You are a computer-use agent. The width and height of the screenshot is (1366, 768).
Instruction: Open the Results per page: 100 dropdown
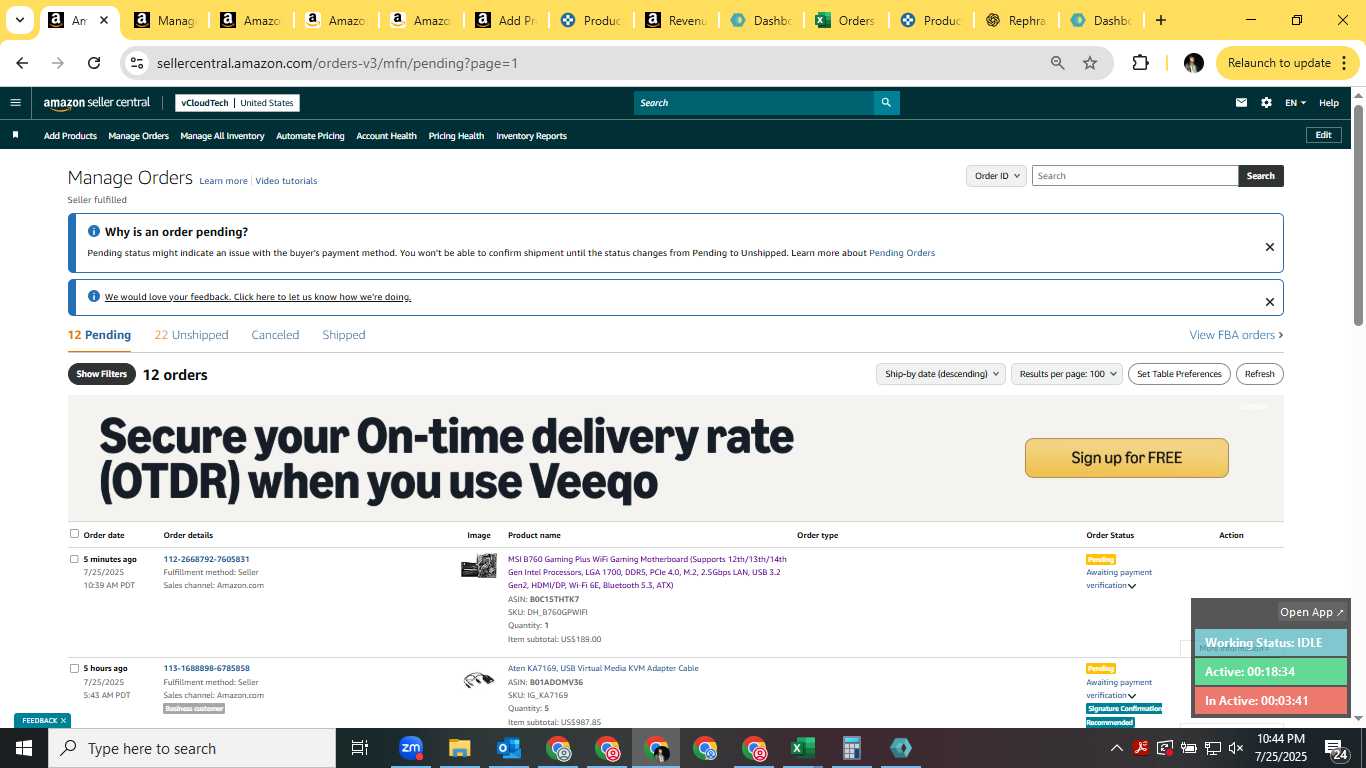[1066, 374]
